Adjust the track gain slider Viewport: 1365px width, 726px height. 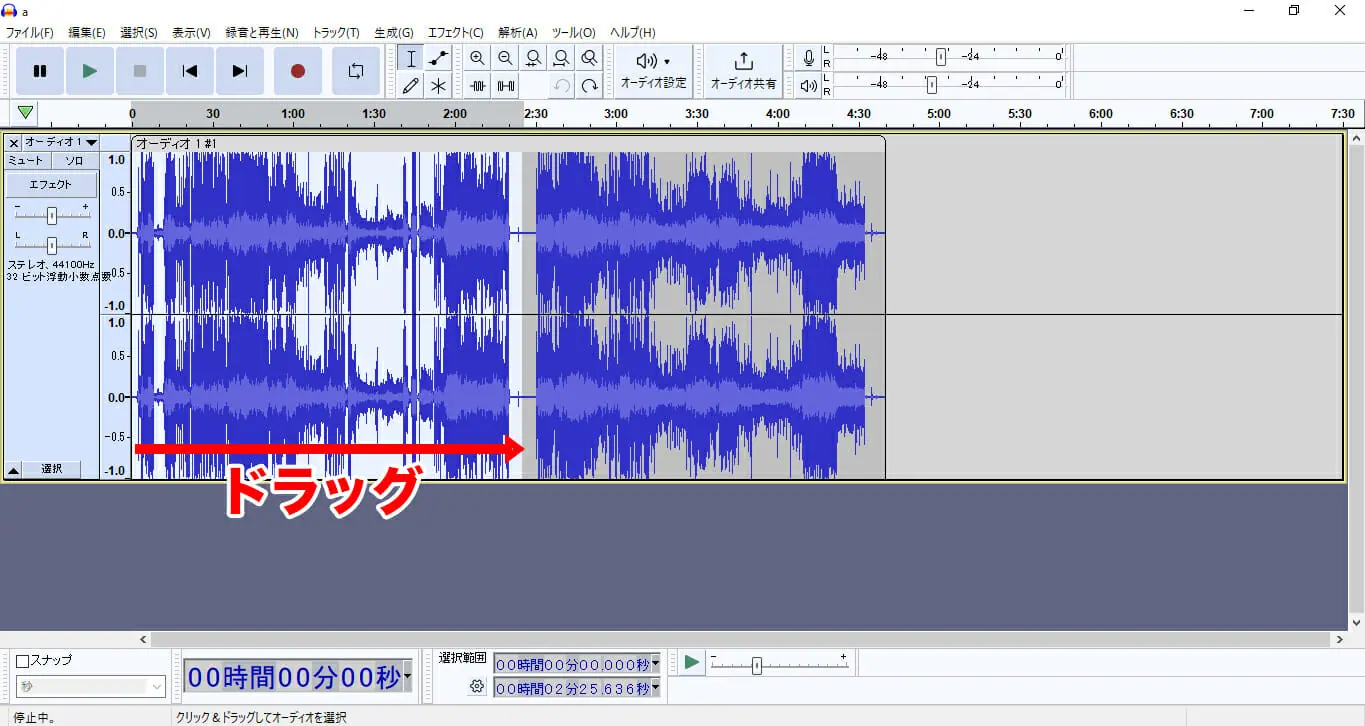click(x=51, y=215)
